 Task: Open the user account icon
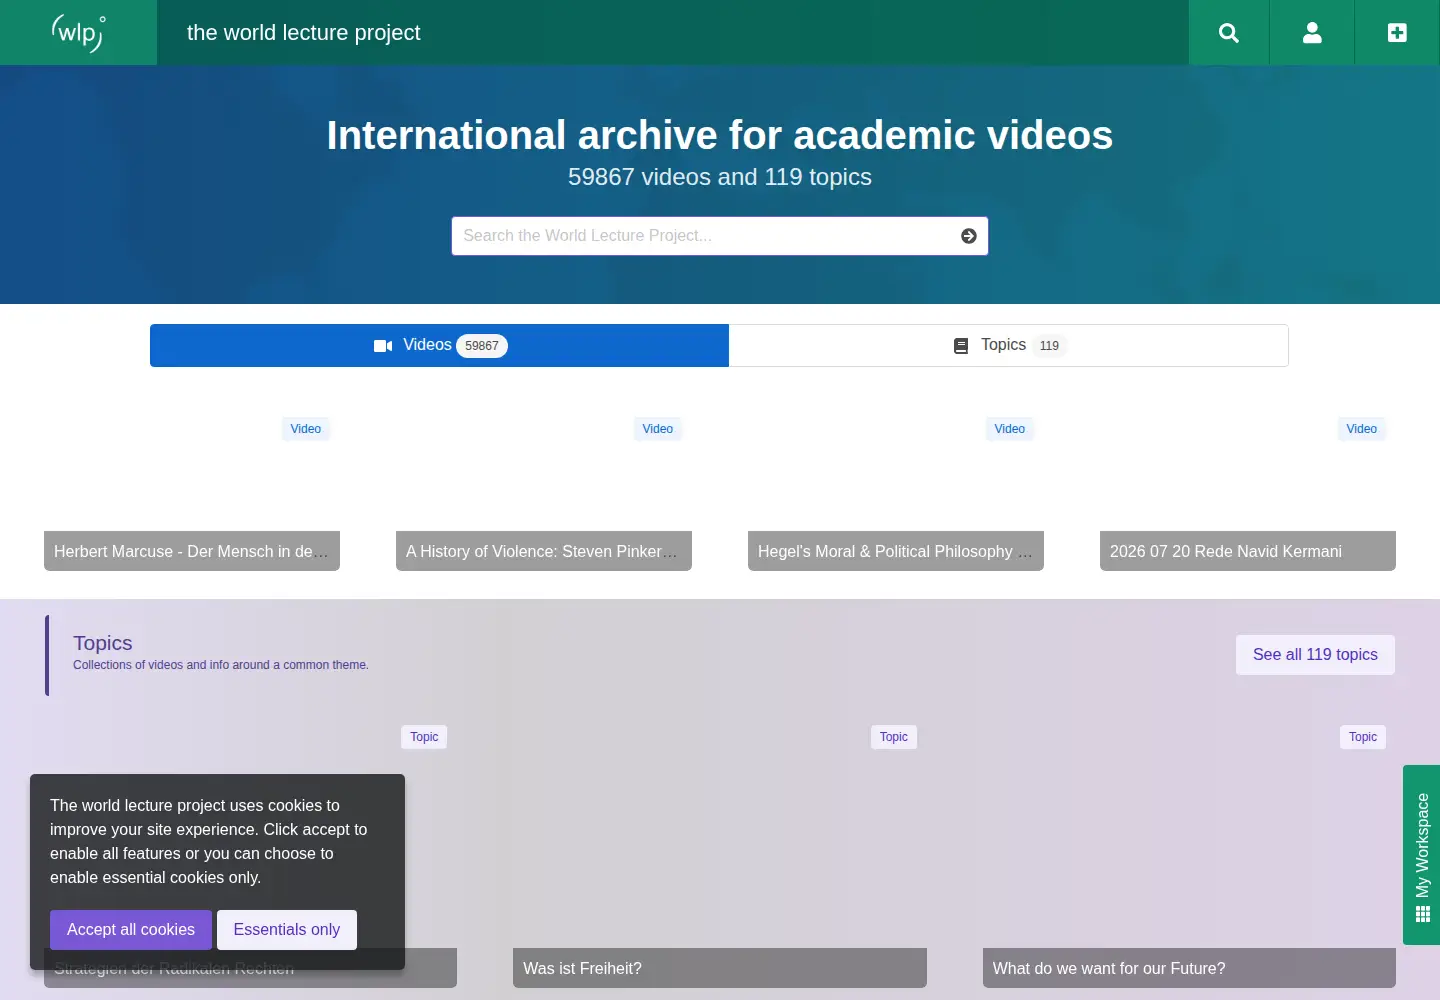pyautogui.click(x=1312, y=33)
